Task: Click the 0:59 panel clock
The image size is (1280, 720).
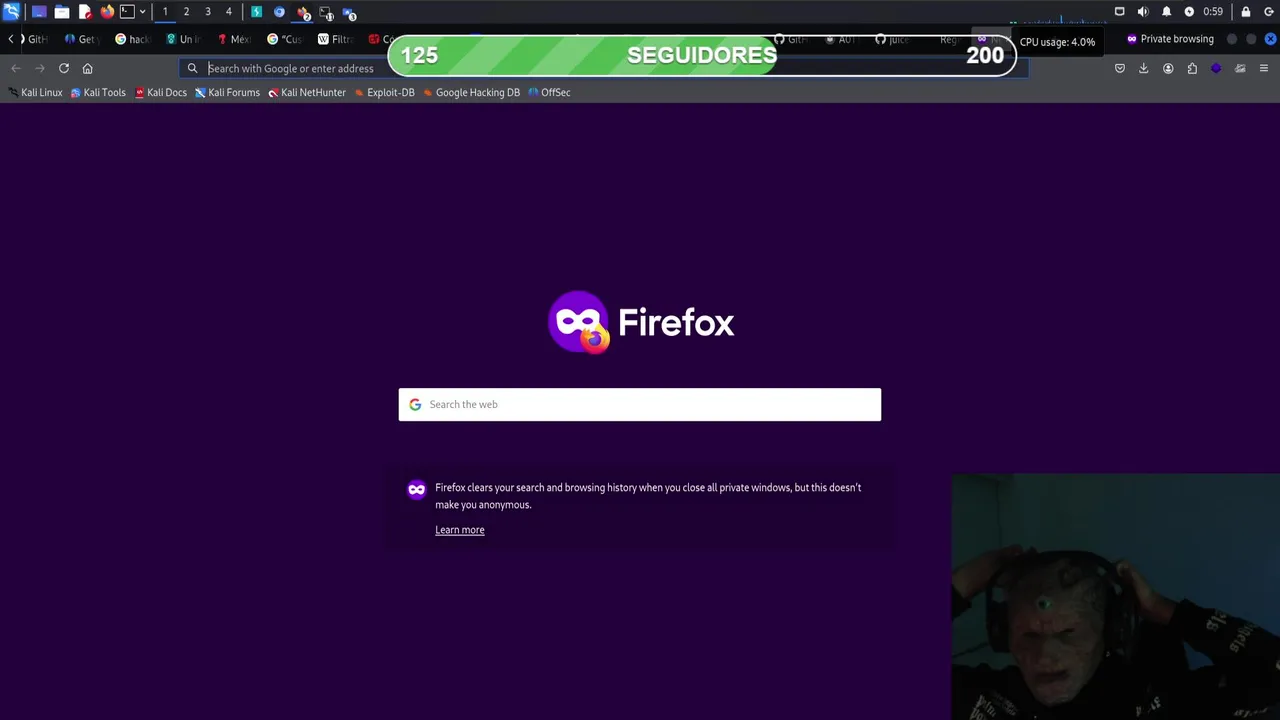Action: (x=1213, y=12)
